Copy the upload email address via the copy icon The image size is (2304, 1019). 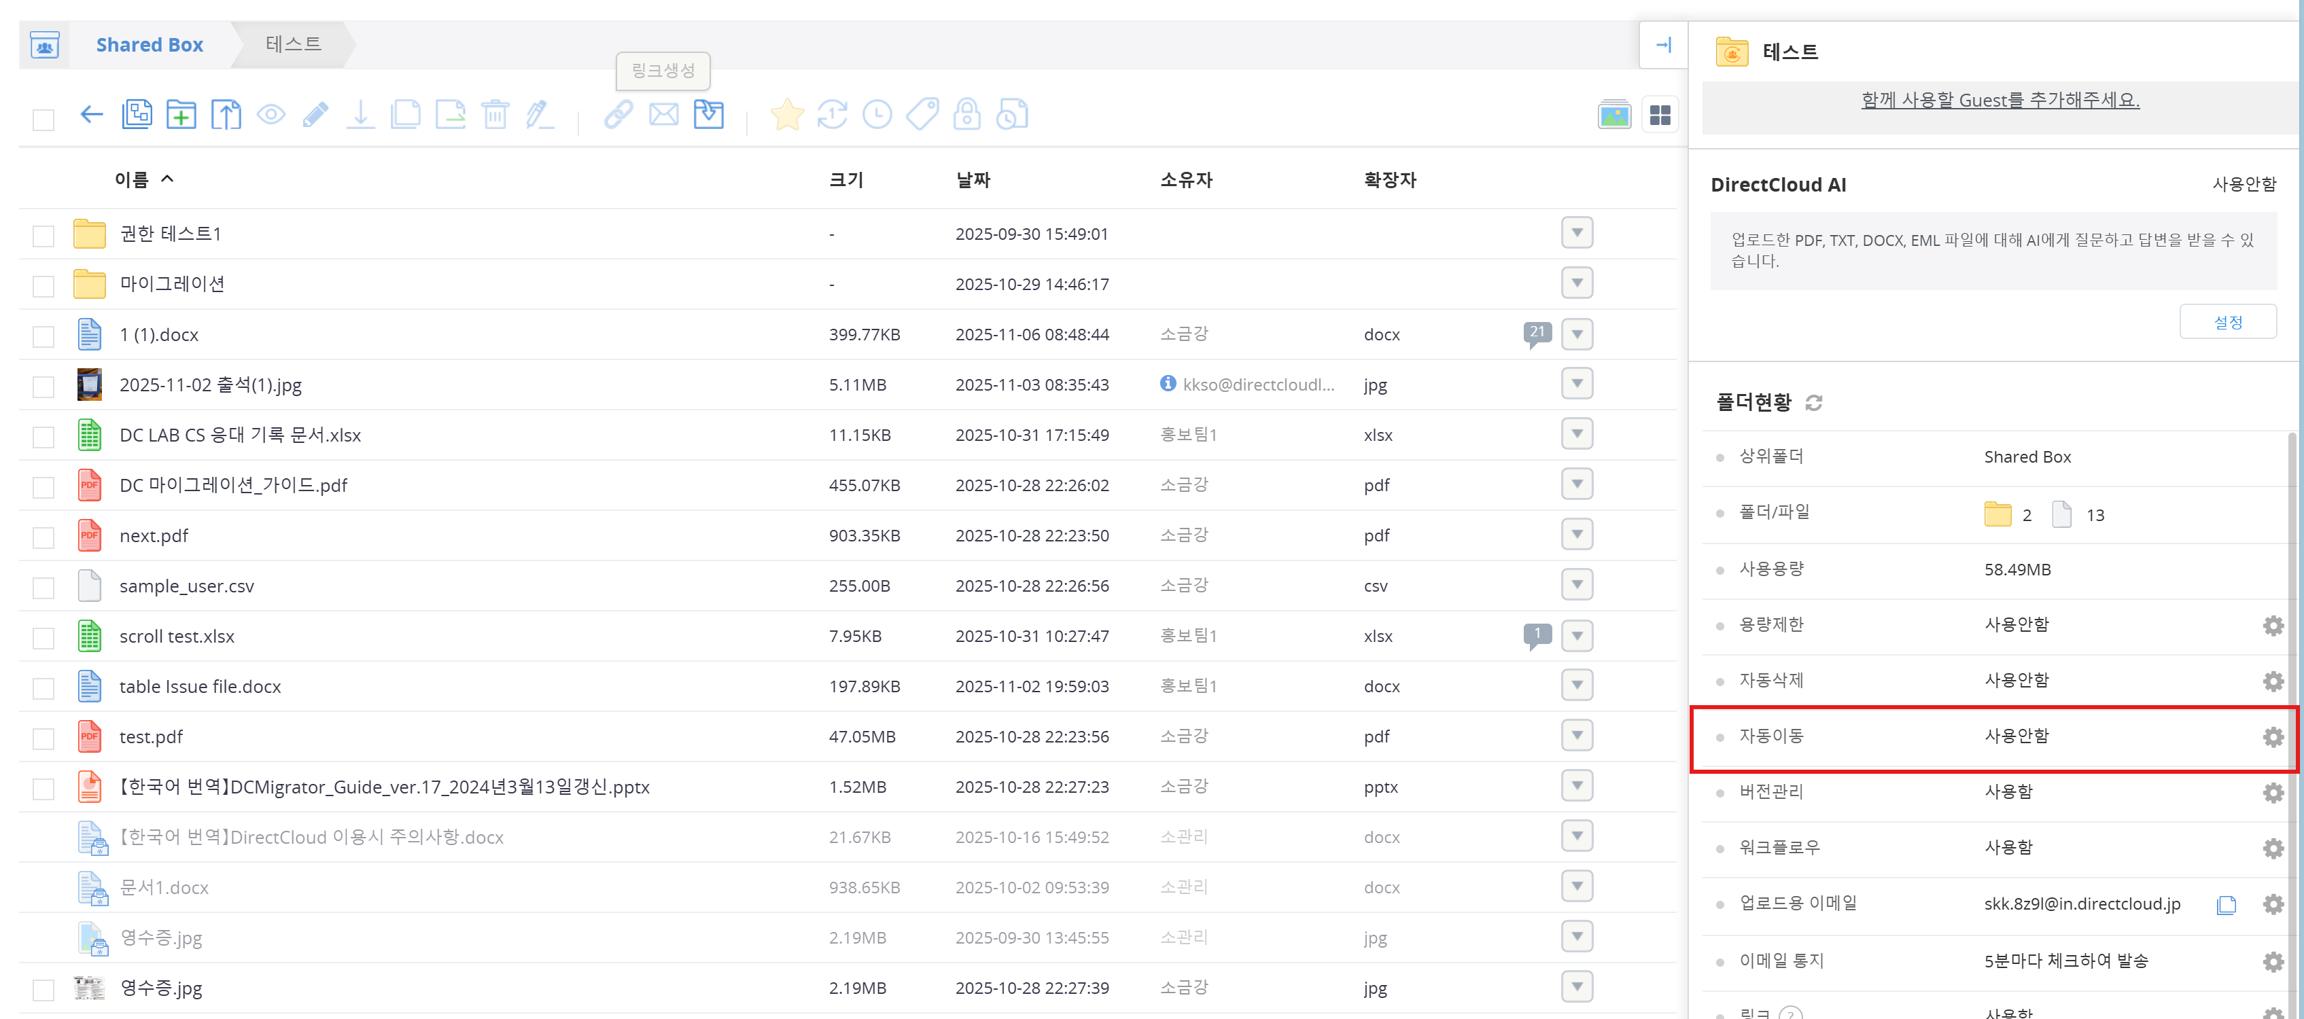2226,905
